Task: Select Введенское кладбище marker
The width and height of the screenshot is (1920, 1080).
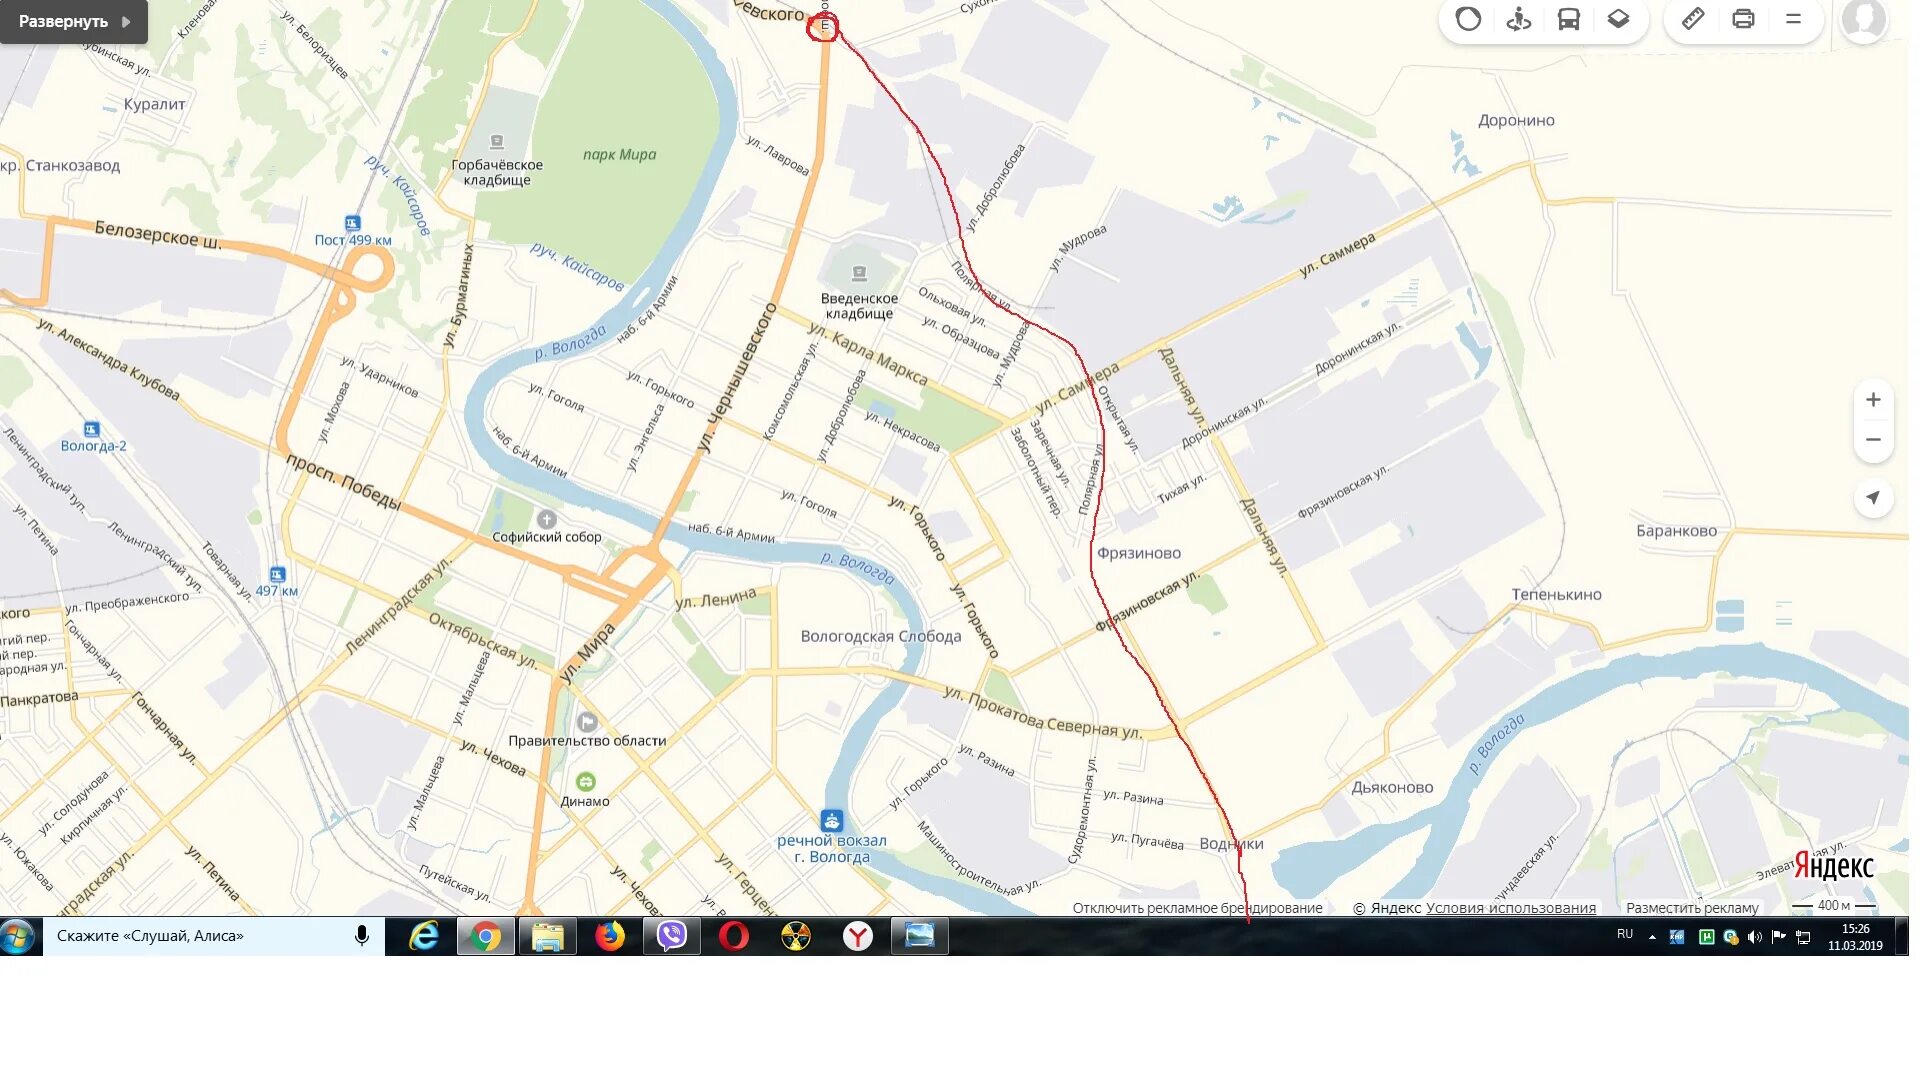Action: pyautogui.click(x=859, y=274)
